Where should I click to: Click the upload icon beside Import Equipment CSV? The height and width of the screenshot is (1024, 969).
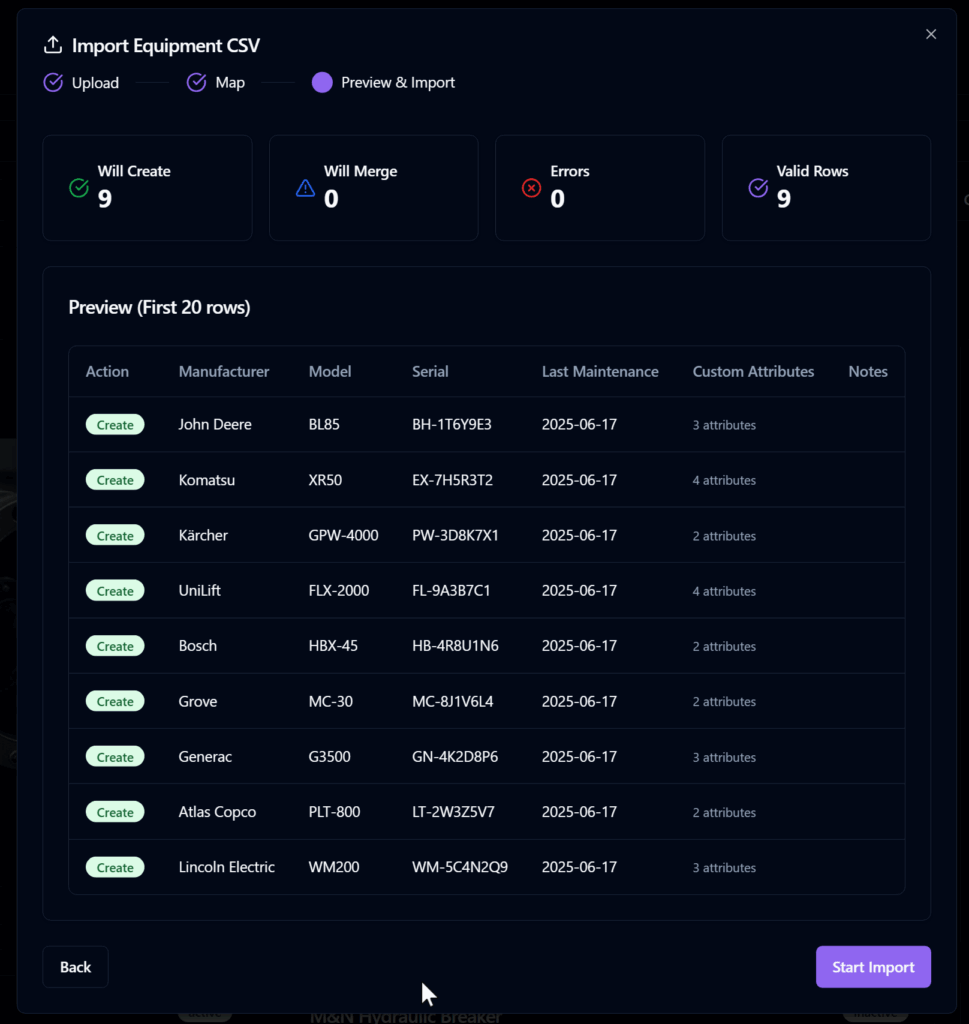point(52,46)
